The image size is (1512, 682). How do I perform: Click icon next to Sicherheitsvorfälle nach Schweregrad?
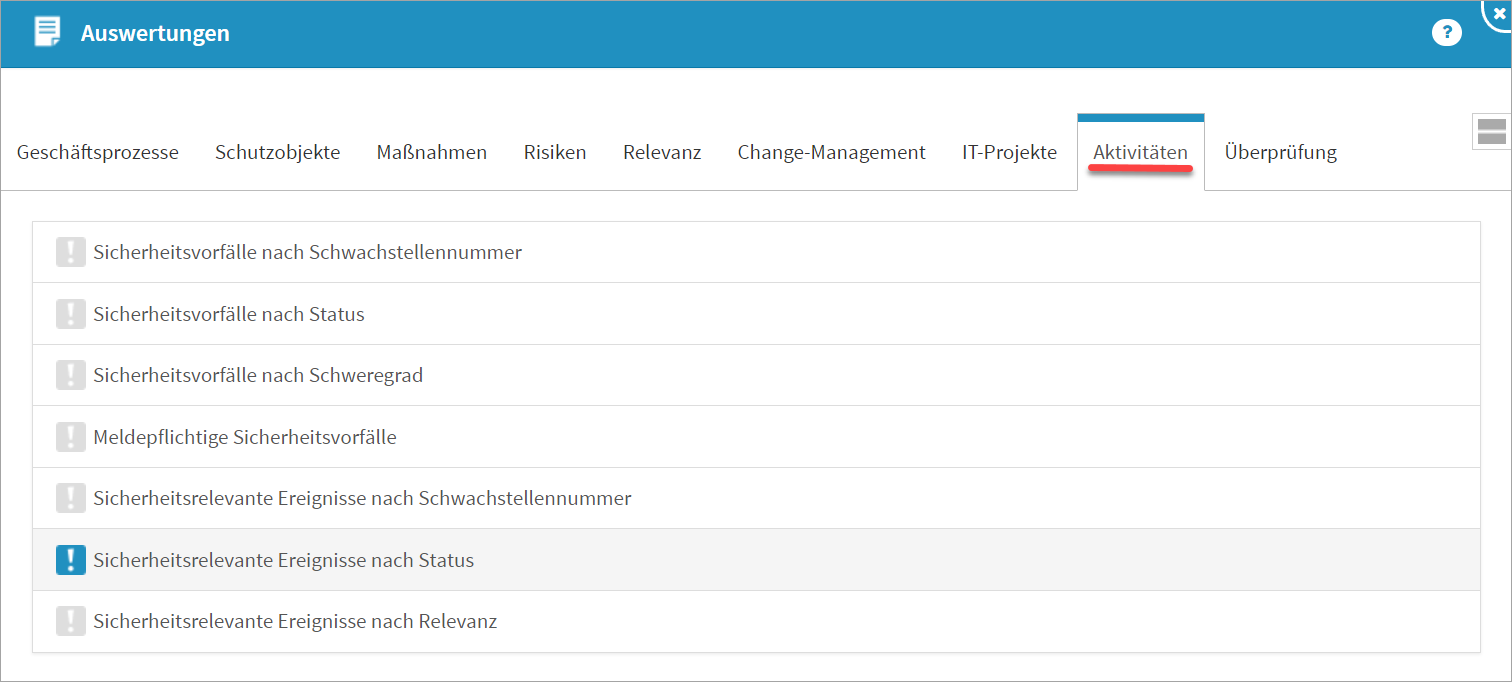pyautogui.click(x=71, y=376)
